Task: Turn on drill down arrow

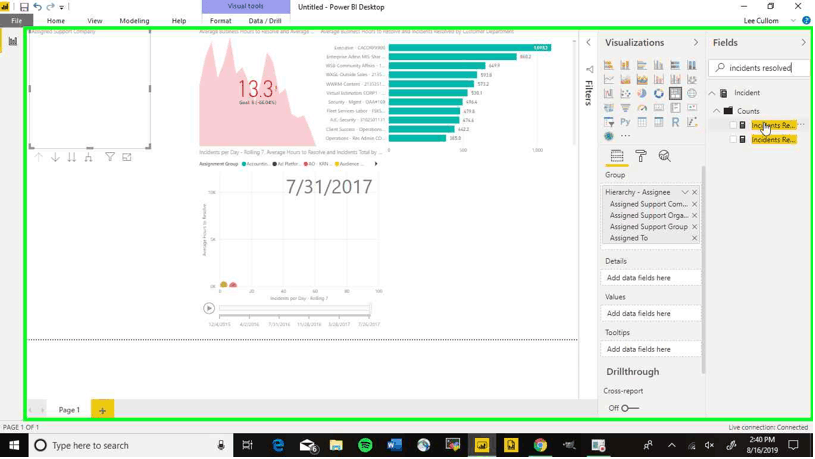Action: point(55,157)
